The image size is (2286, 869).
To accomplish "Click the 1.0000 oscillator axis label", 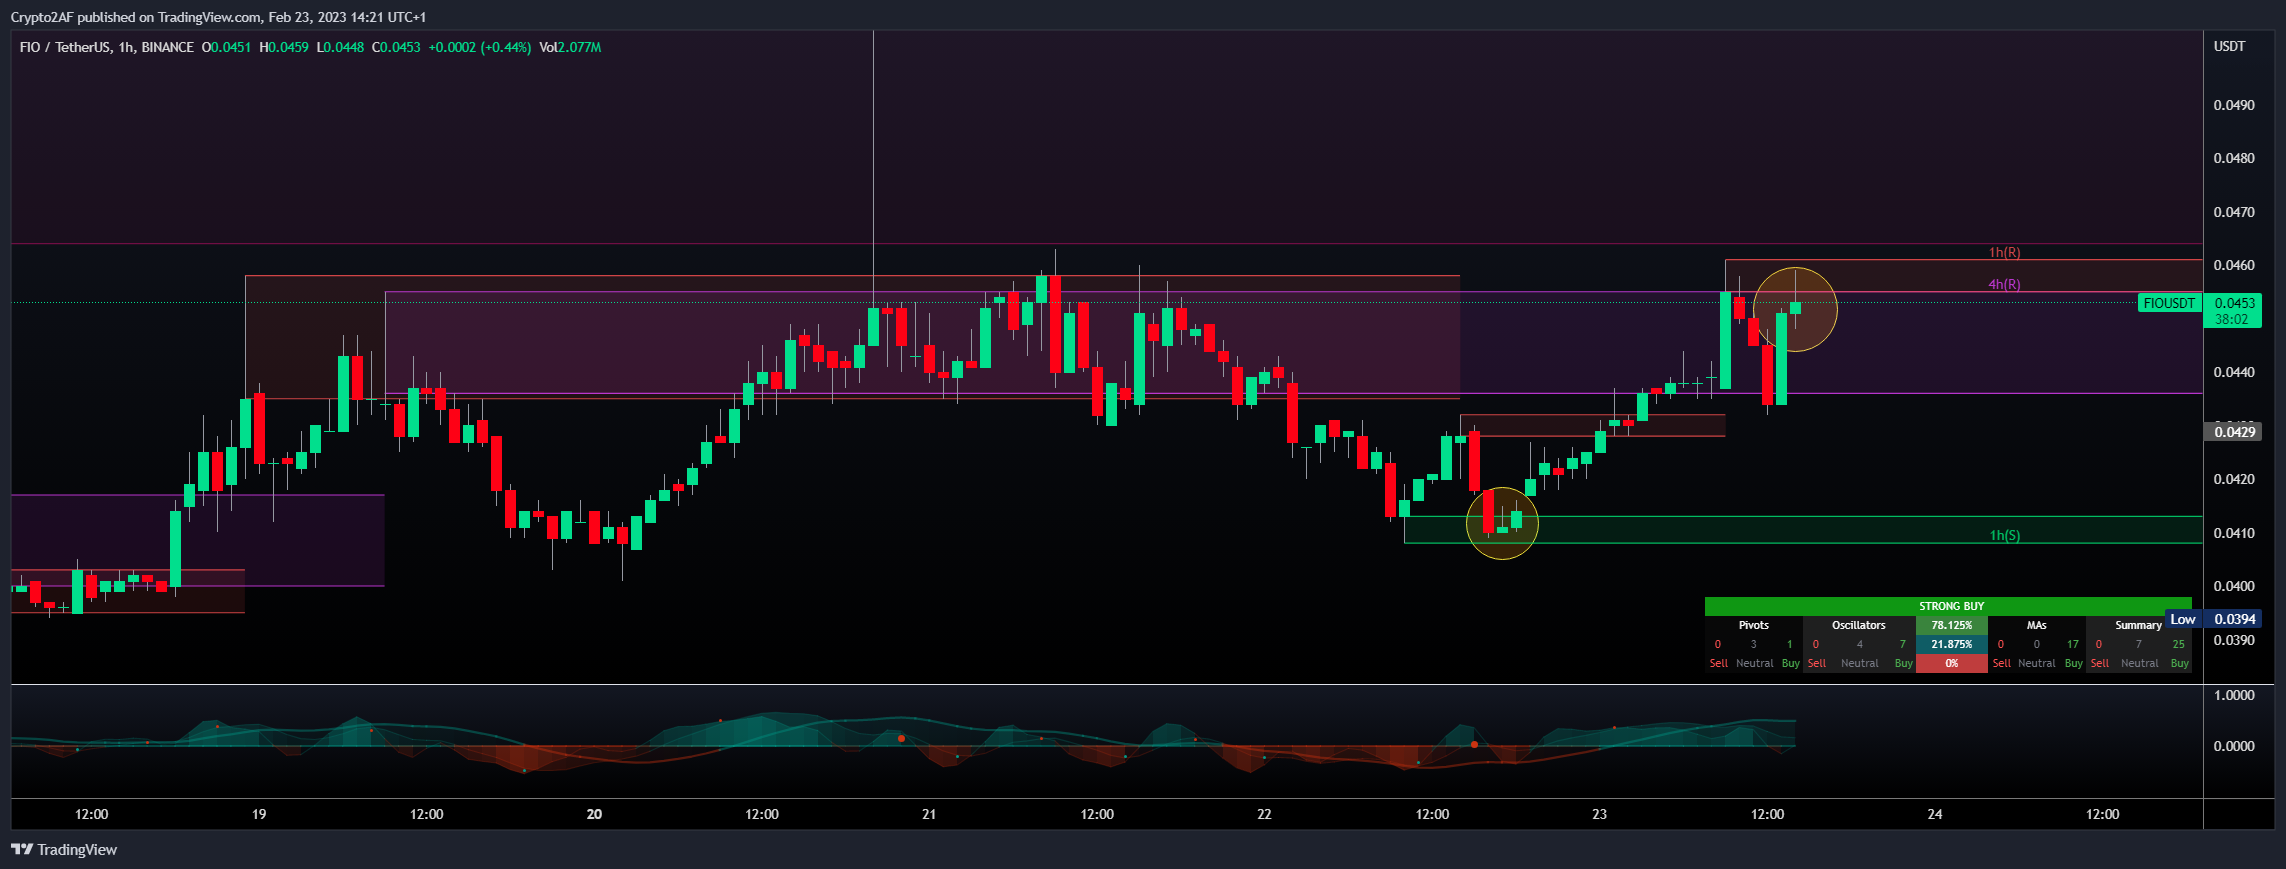I will (2234, 695).
